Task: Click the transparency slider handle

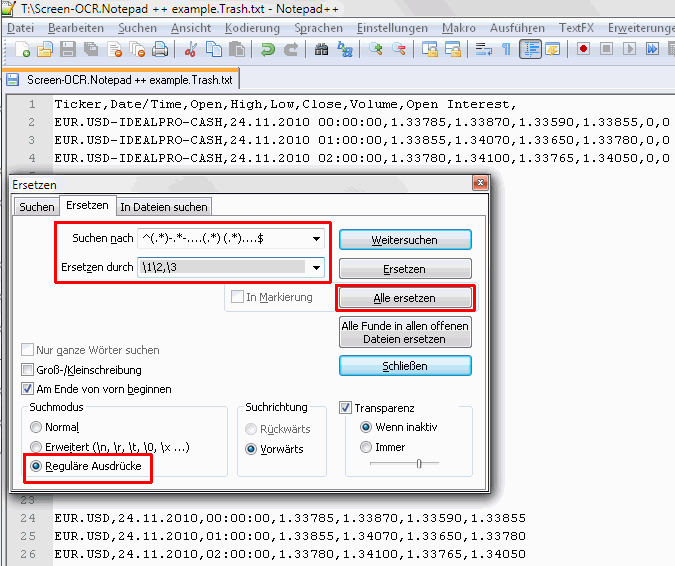Action: coord(419,463)
